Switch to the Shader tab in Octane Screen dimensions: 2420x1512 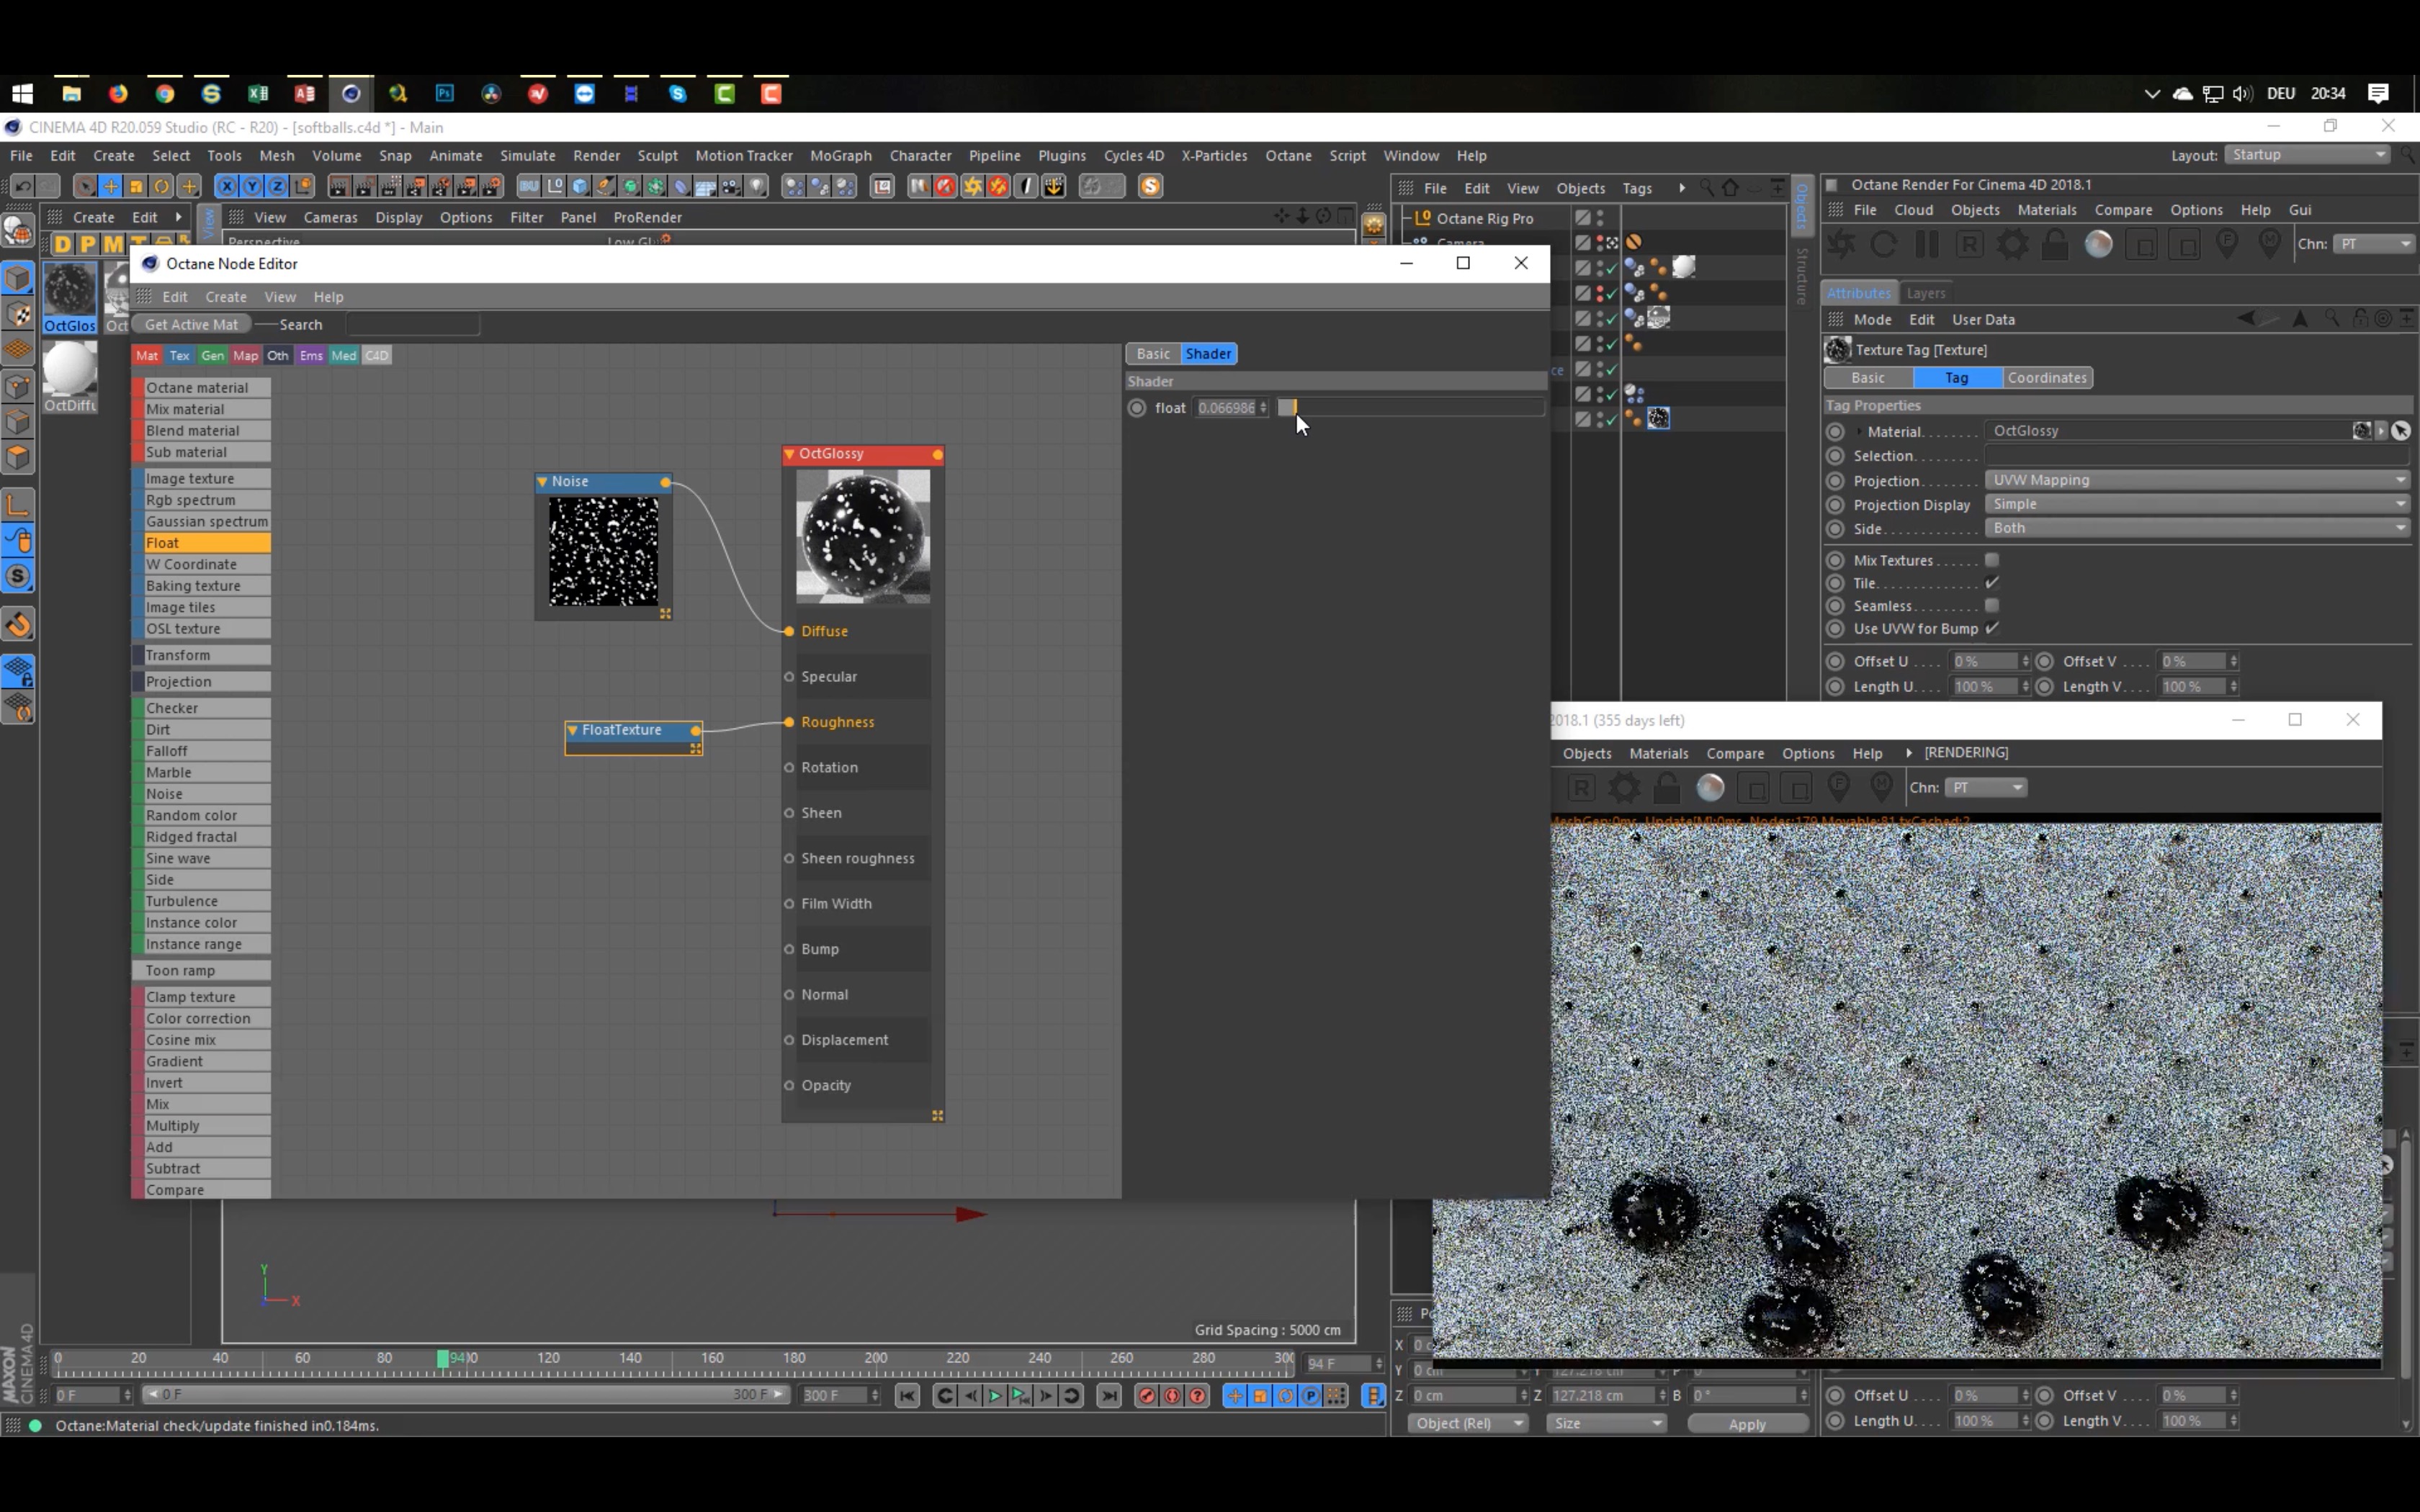pos(1207,354)
